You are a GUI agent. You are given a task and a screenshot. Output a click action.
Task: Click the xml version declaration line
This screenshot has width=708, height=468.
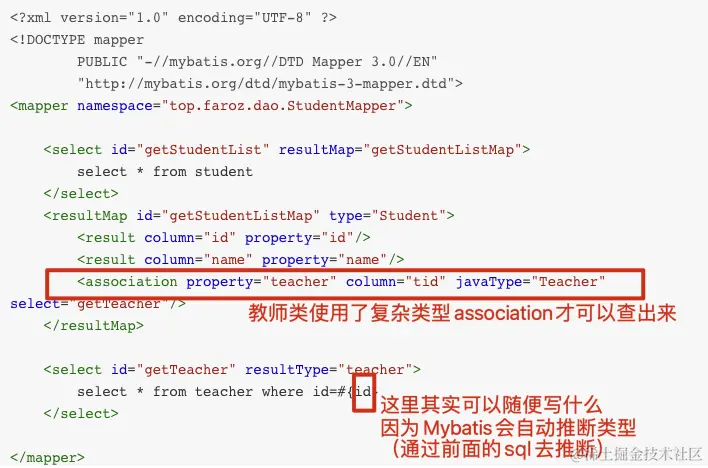[173, 18]
